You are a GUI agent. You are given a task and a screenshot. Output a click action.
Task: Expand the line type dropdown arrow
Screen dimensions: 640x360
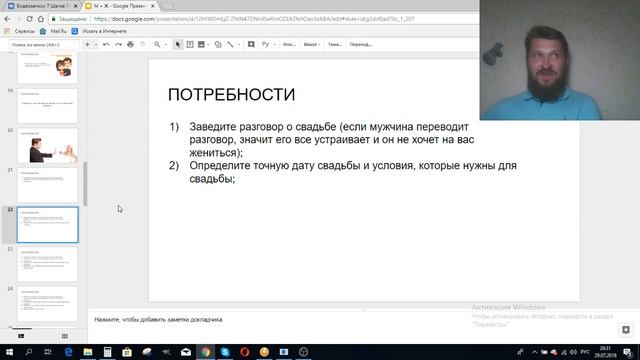pyautogui.click(x=239, y=44)
